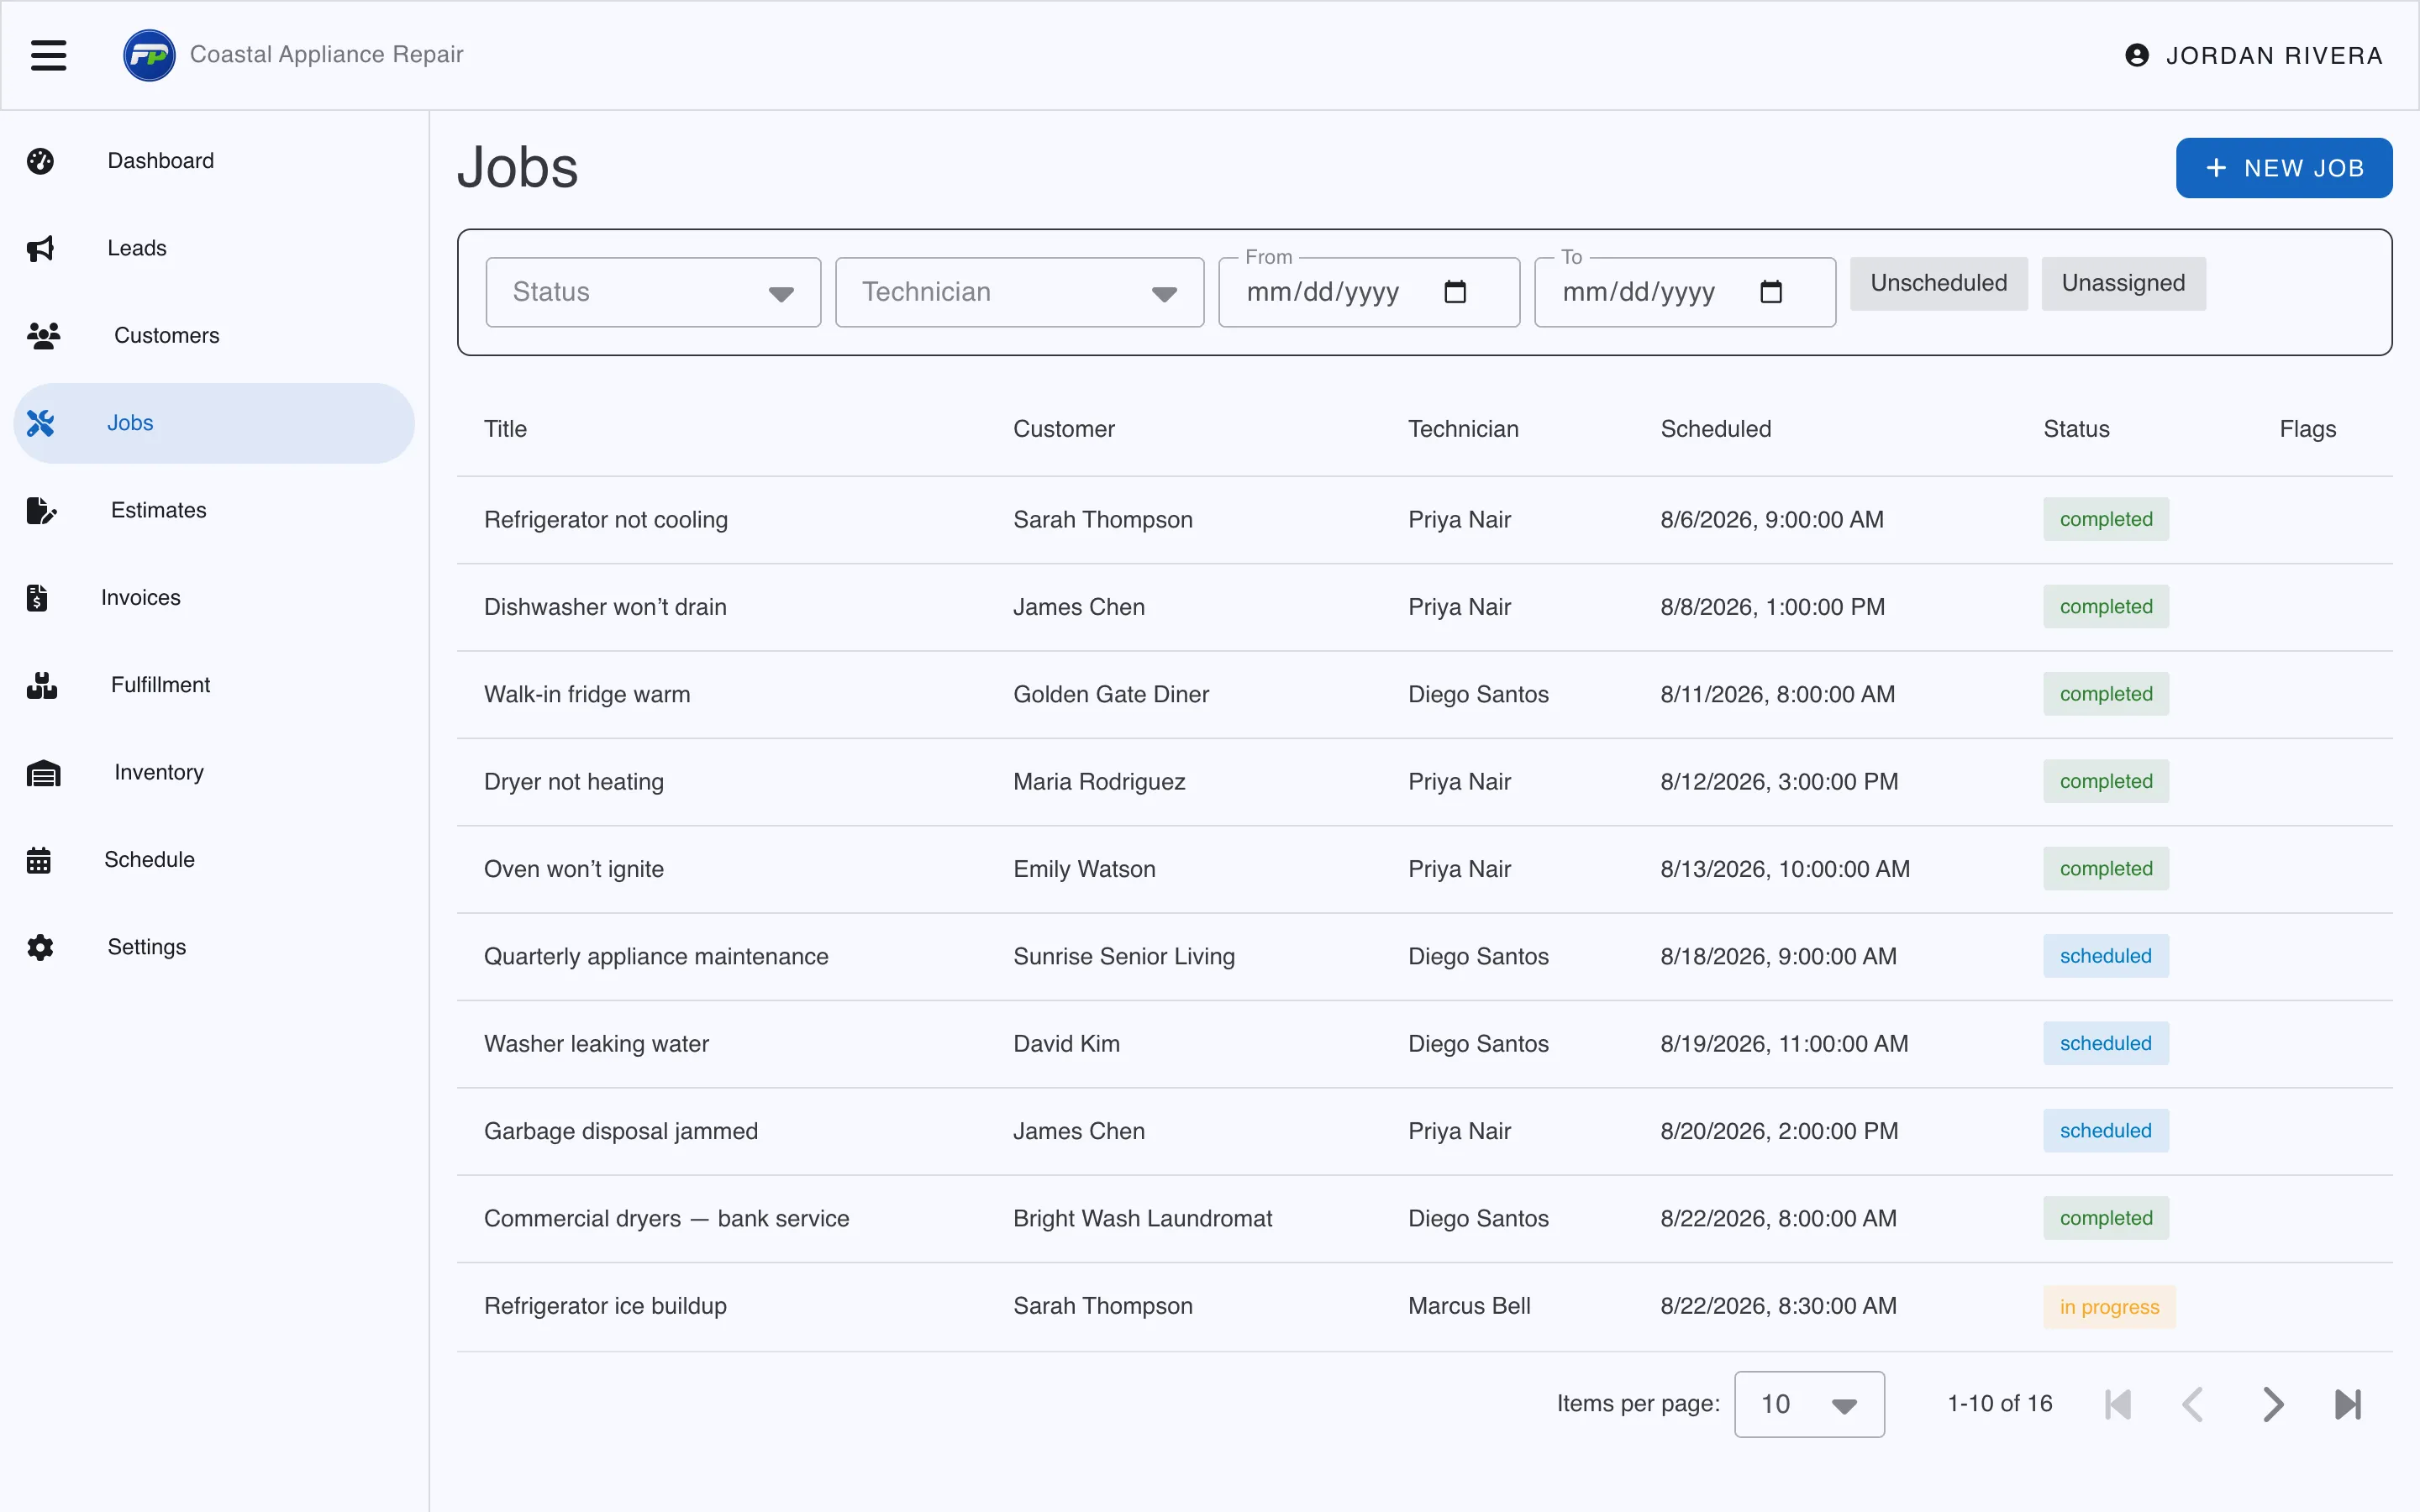The image size is (2420, 1512).
Task: Click the Invoices dollar file icon
Action: point(37,598)
